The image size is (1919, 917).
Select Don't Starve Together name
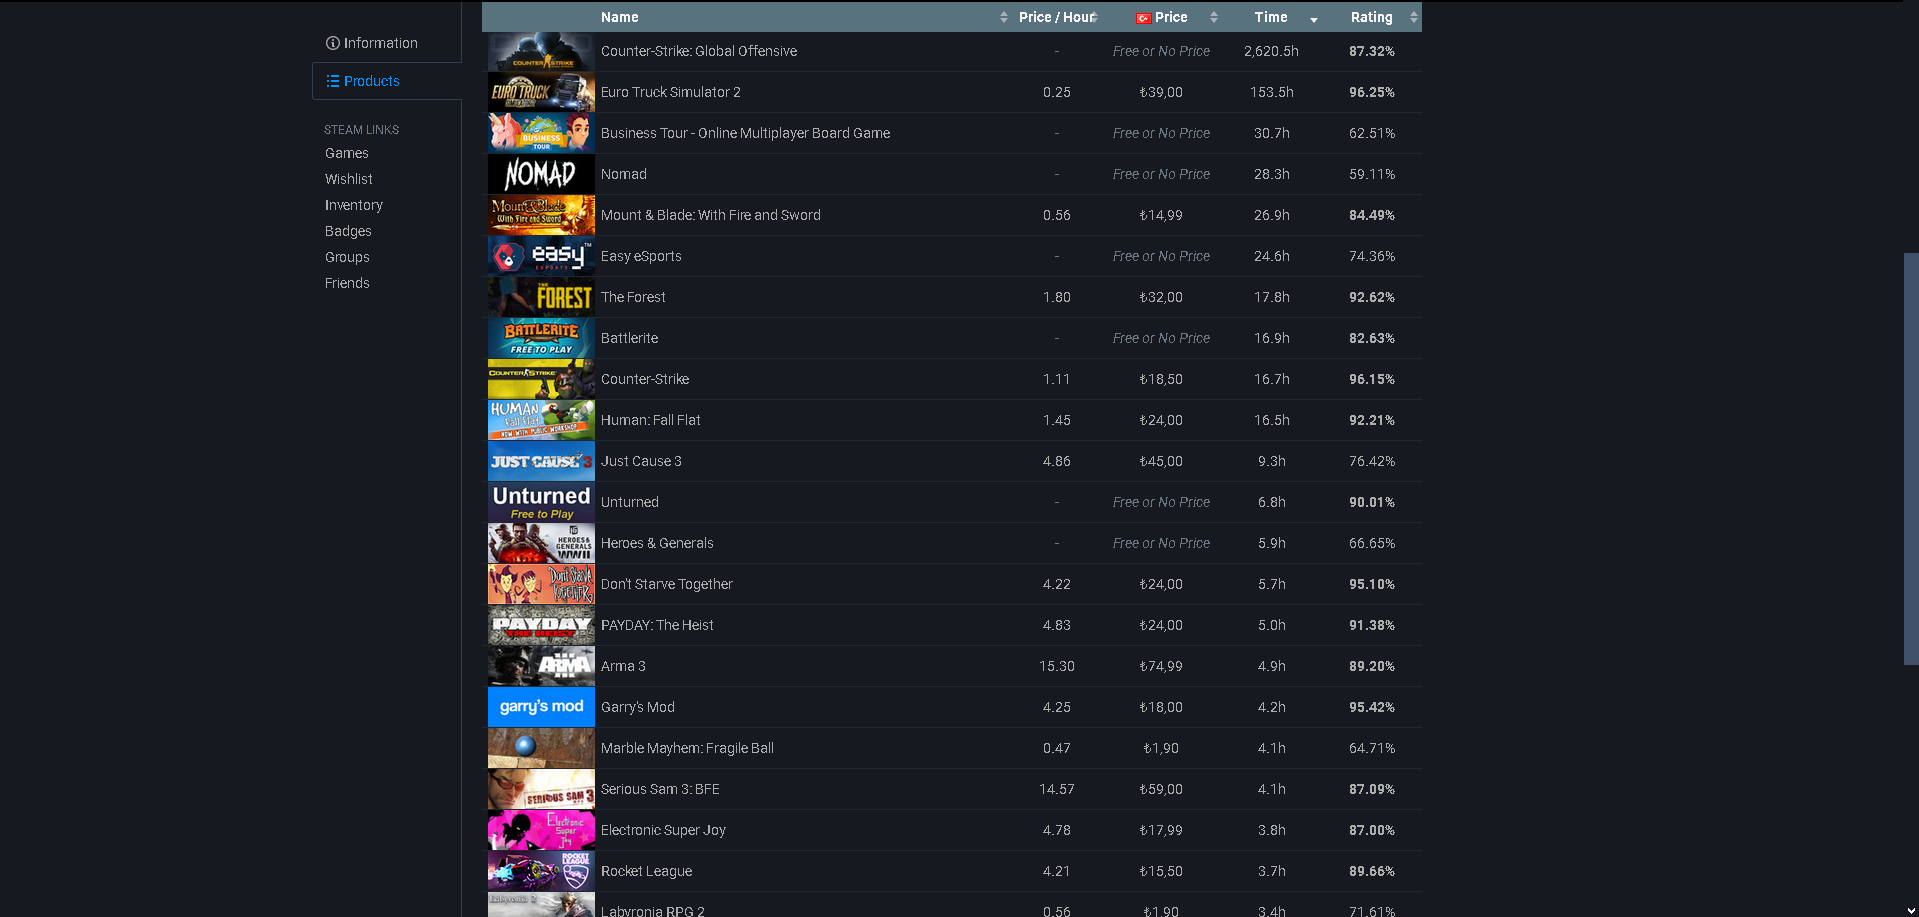[667, 584]
